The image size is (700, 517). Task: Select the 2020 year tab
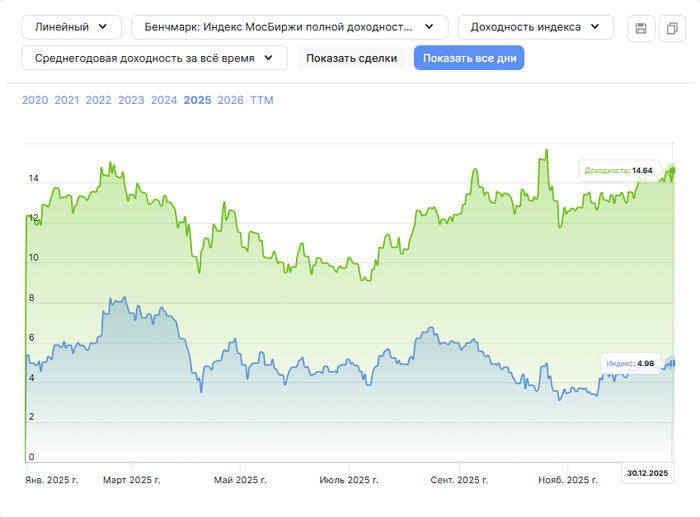click(x=35, y=100)
